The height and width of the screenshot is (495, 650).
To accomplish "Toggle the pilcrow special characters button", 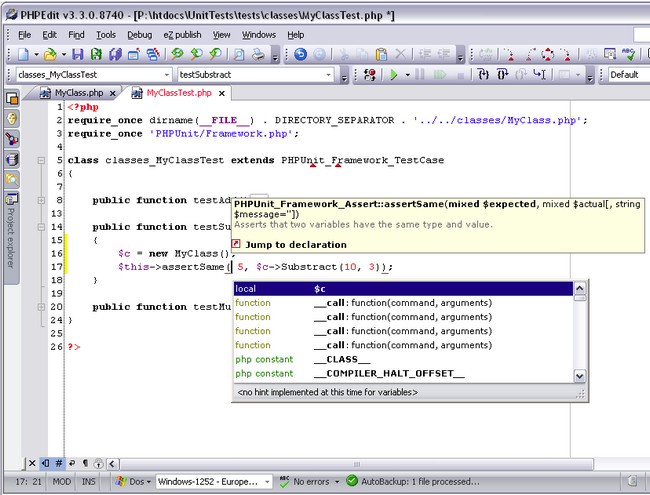I will click(x=85, y=463).
